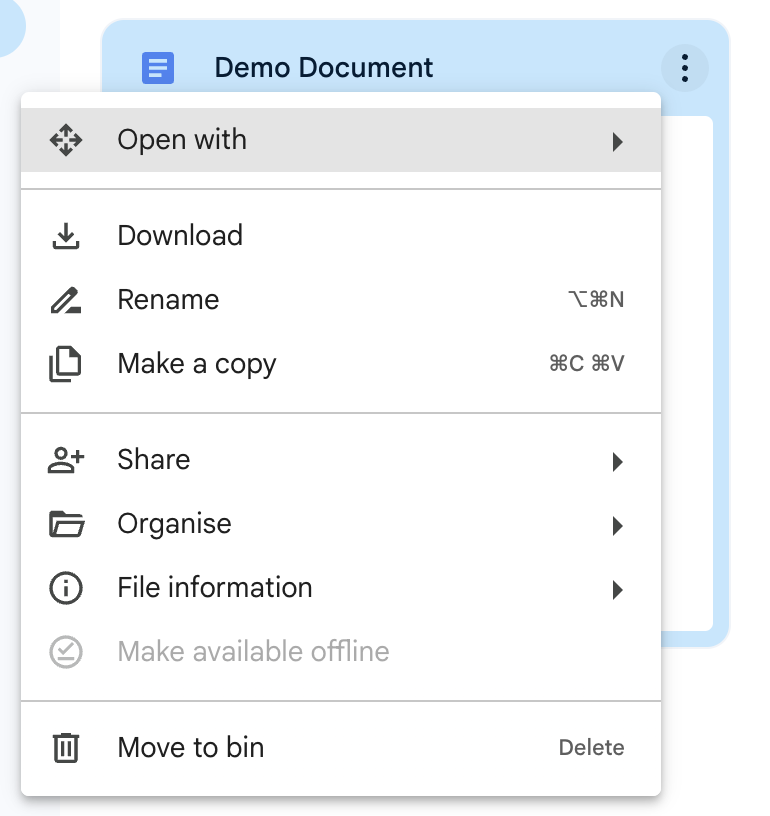The width and height of the screenshot is (770, 816).
Task: Click the Open with move-arrows icon
Action: (x=66, y=140)
